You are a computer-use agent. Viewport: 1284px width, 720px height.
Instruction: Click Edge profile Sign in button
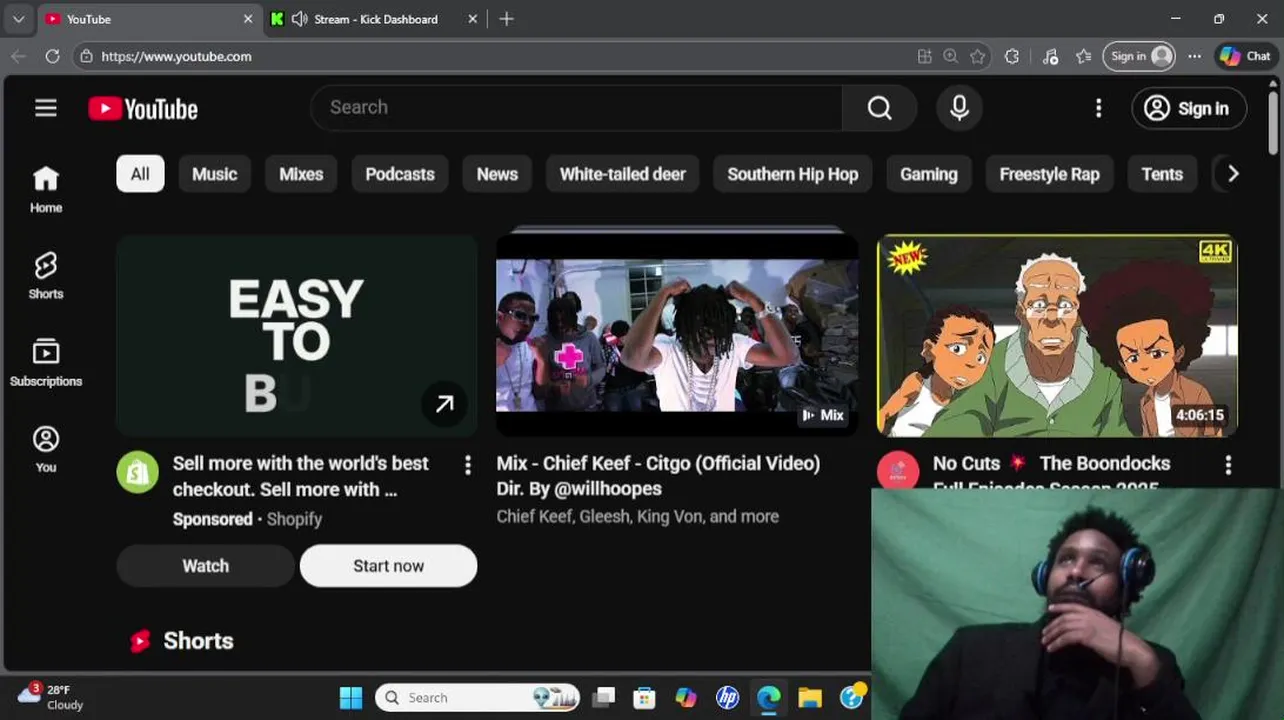click(x=1139, y=57)
